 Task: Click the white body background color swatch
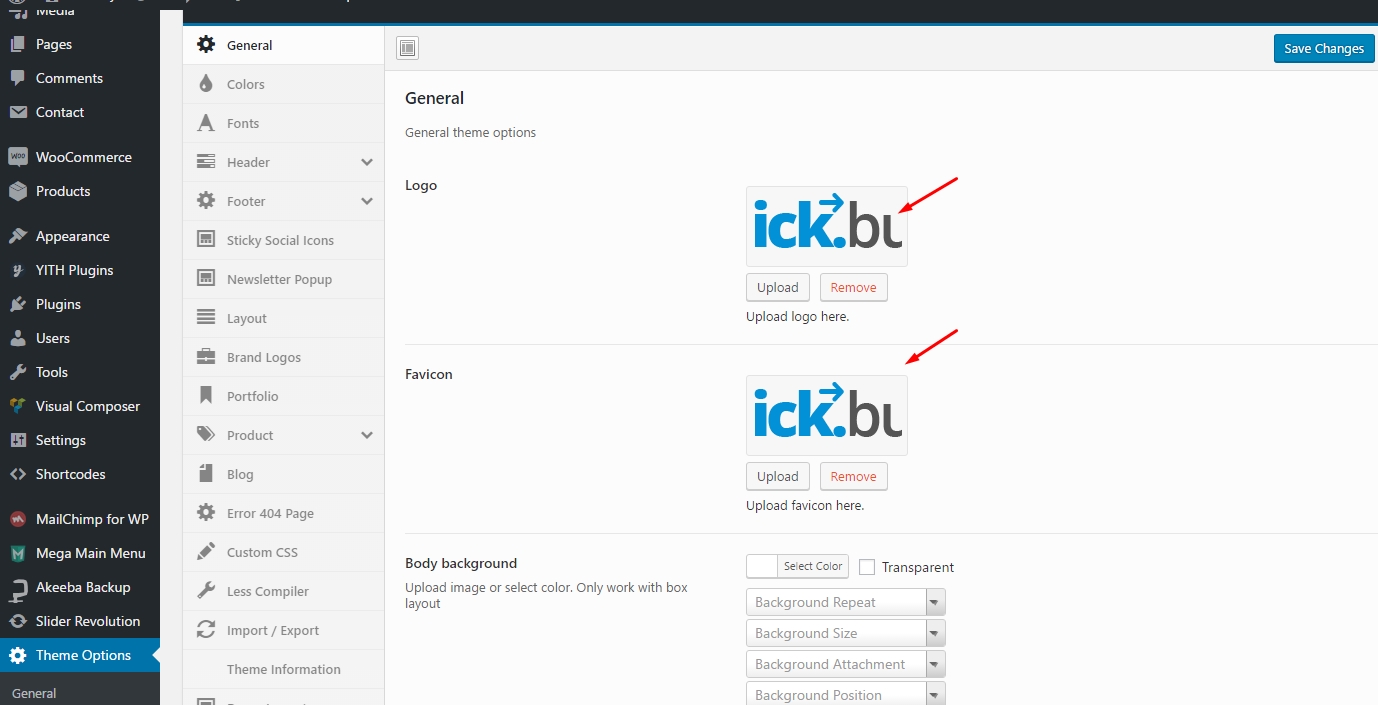click(x=762, y=566)
